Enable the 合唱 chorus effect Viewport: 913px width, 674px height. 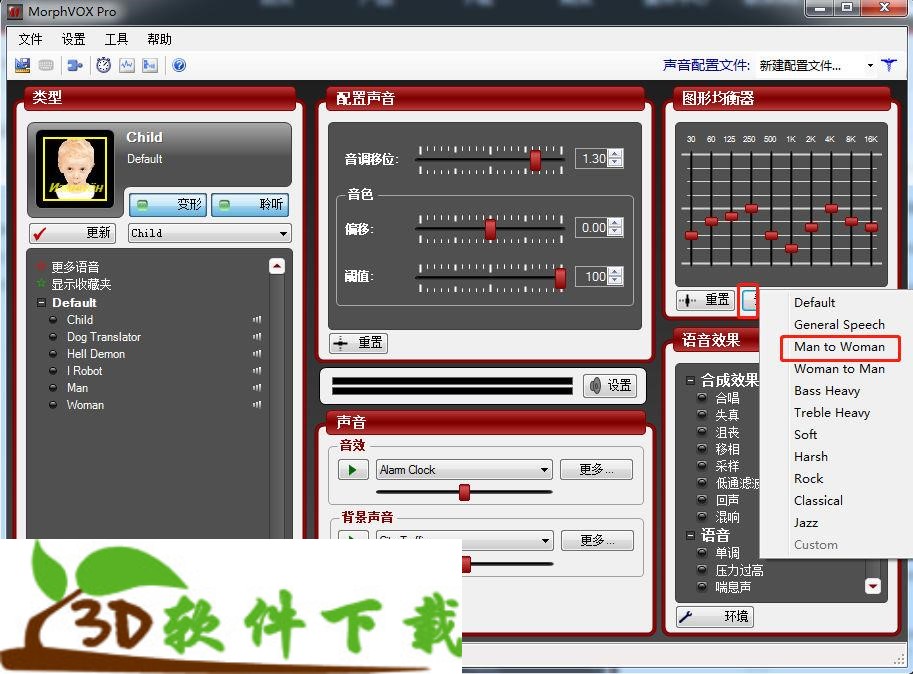[727, 398]
